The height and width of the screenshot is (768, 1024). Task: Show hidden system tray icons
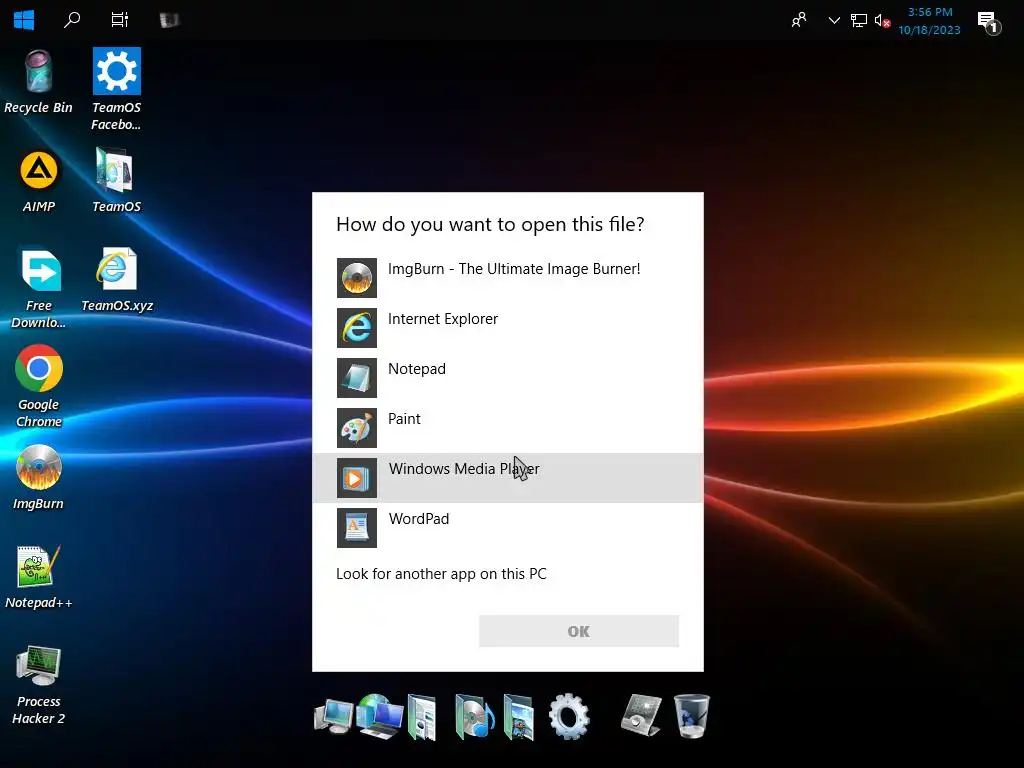834,20
